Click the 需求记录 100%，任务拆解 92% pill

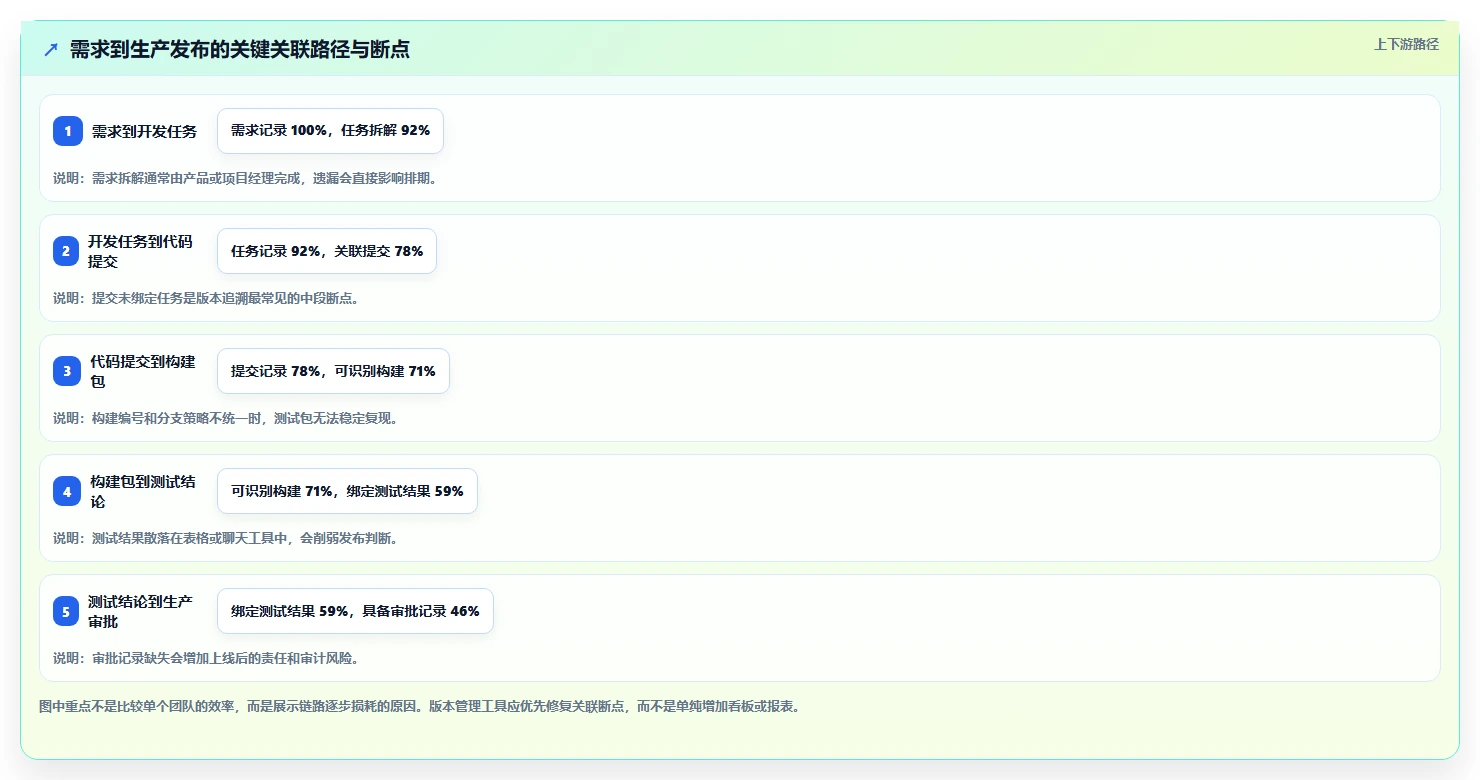(x=330, y=131)
